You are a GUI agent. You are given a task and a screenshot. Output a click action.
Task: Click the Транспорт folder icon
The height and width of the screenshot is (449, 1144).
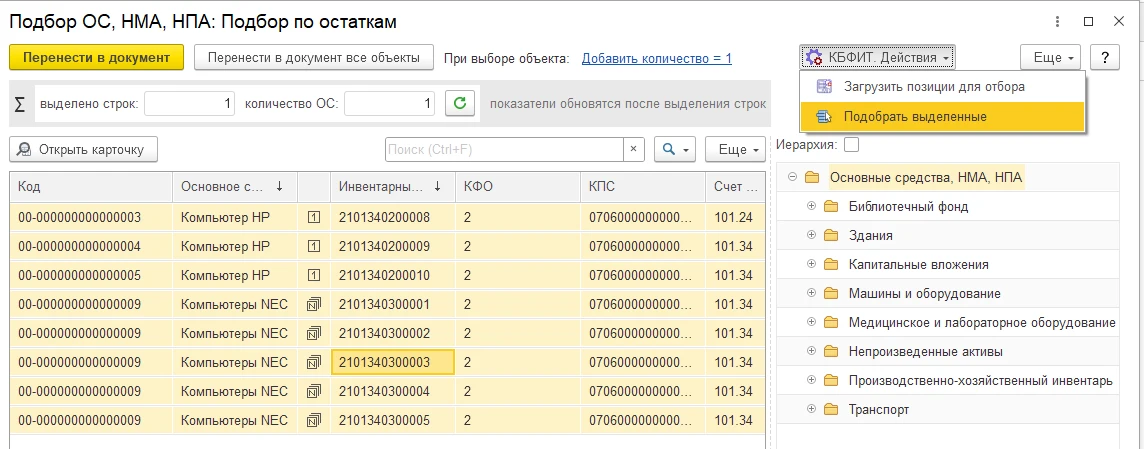[x=830, y=410]
